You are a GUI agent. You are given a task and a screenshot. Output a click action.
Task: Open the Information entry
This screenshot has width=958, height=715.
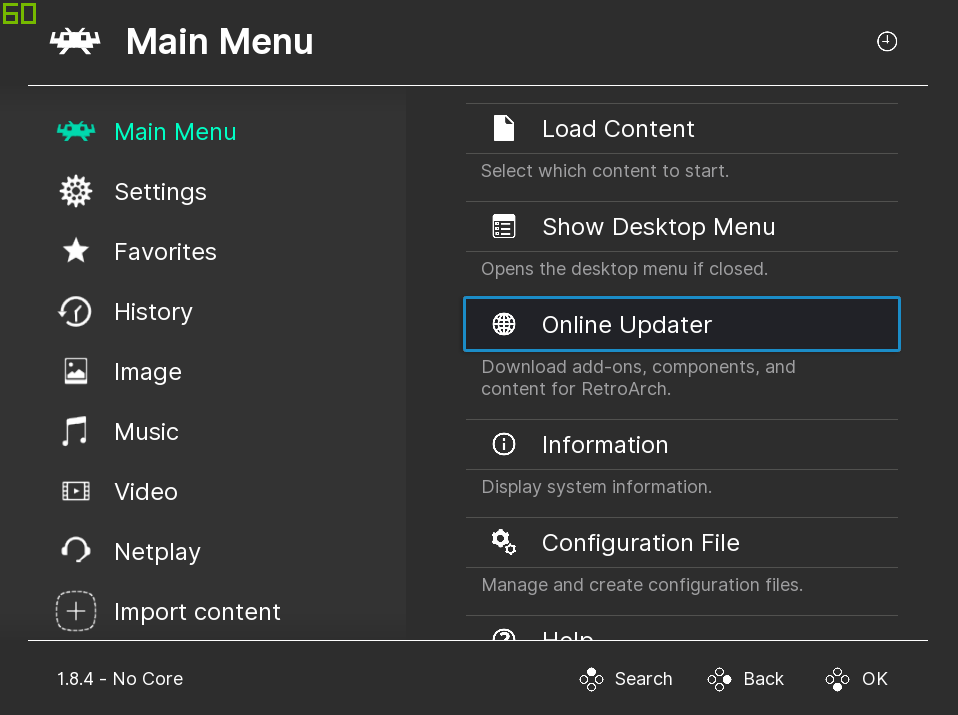click(x=682, y=444)
